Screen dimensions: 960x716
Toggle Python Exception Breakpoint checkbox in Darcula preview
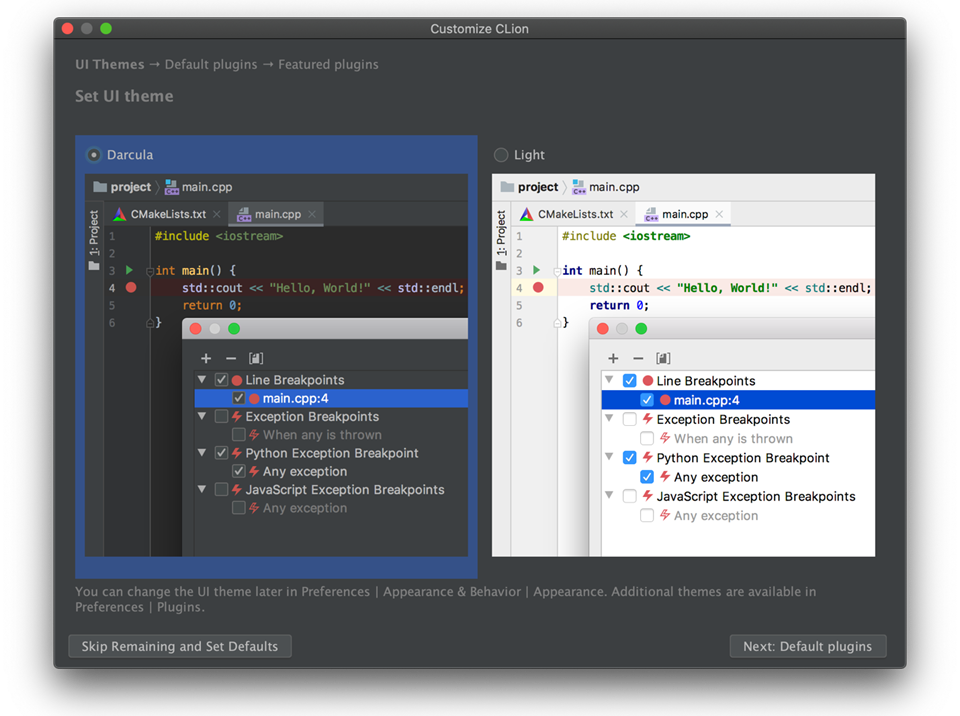pyautogui.click(x=222, y=453)
